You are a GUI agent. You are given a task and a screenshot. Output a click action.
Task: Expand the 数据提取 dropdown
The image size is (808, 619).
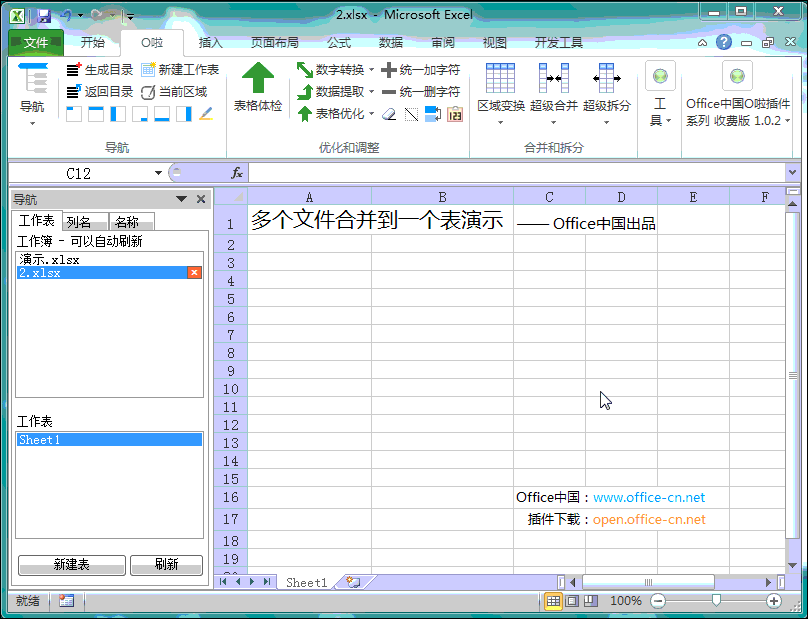pos(372,92)
